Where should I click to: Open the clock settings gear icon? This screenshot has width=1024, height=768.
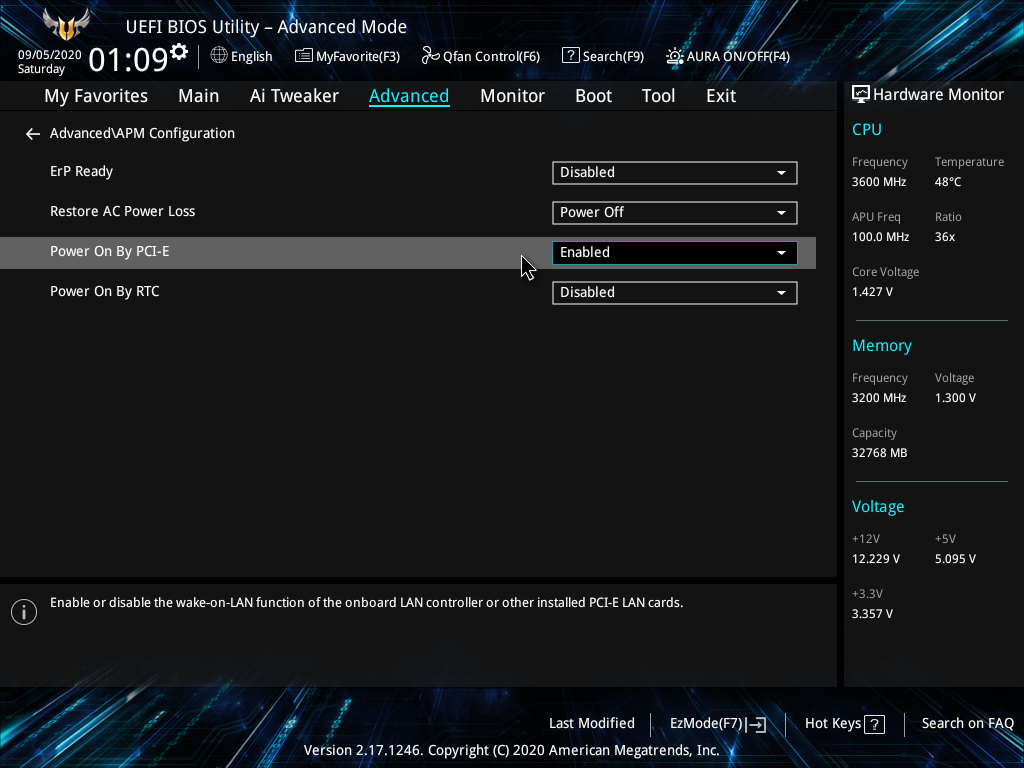click(x=179, y=52)
